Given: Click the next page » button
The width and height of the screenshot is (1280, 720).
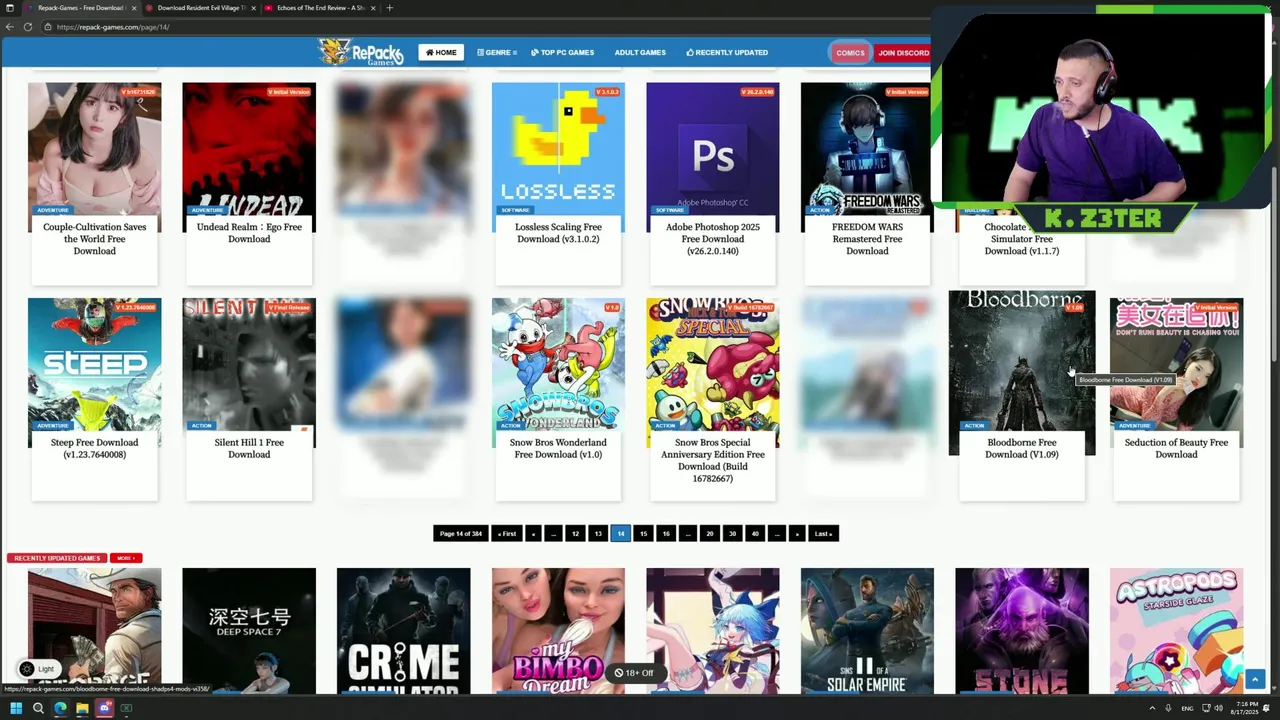Looking at the screenshot, I should pos(797,533).
